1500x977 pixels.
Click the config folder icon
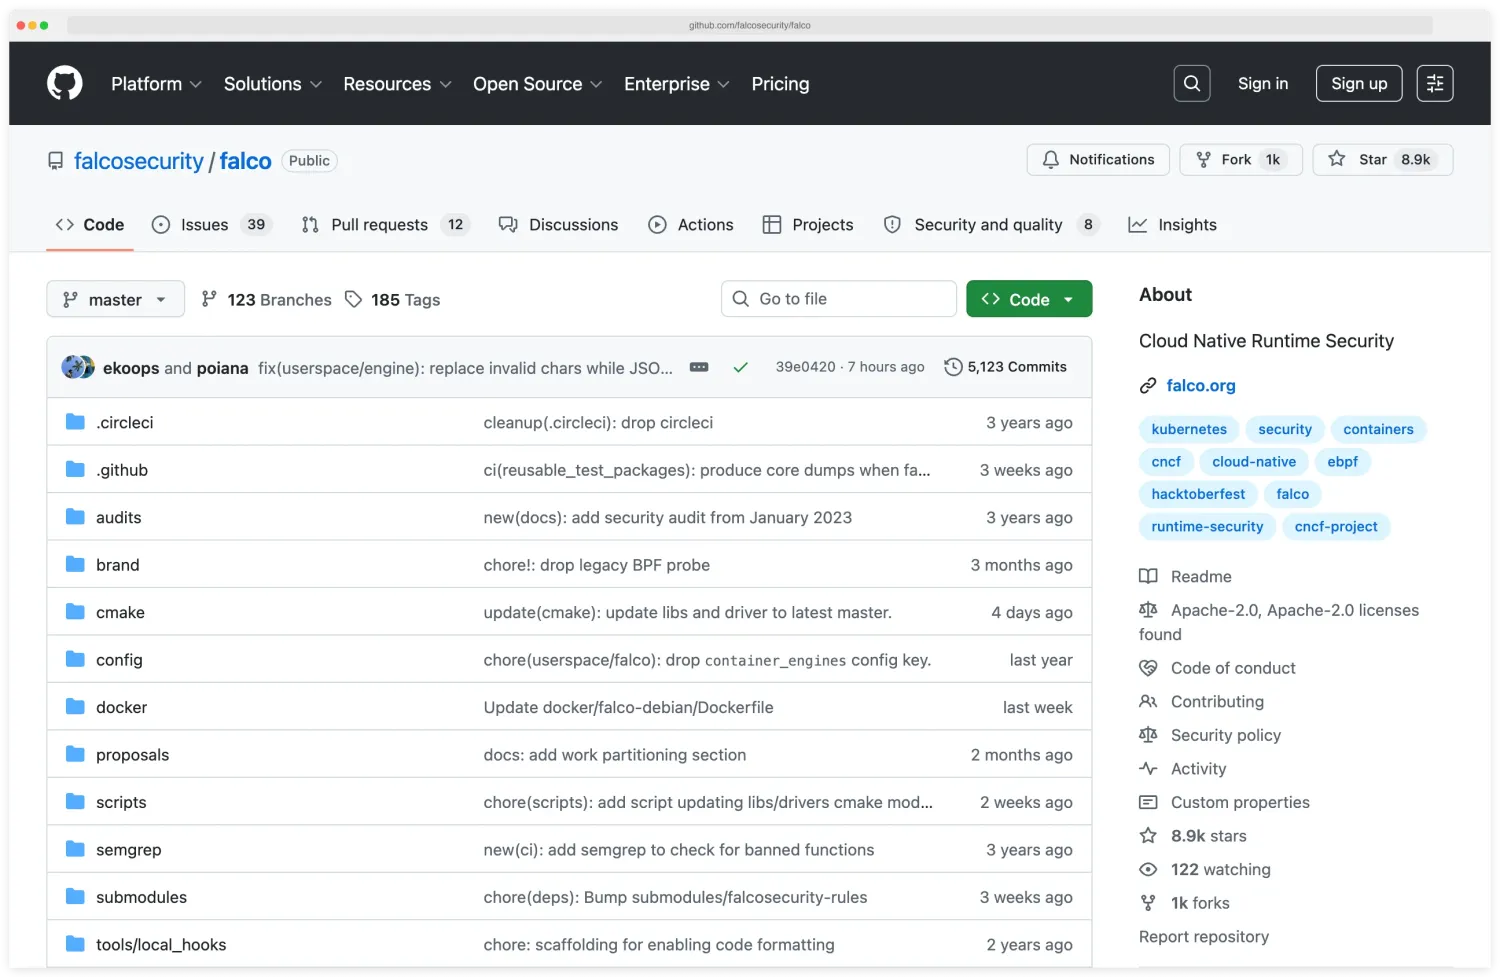click(75, 659)
